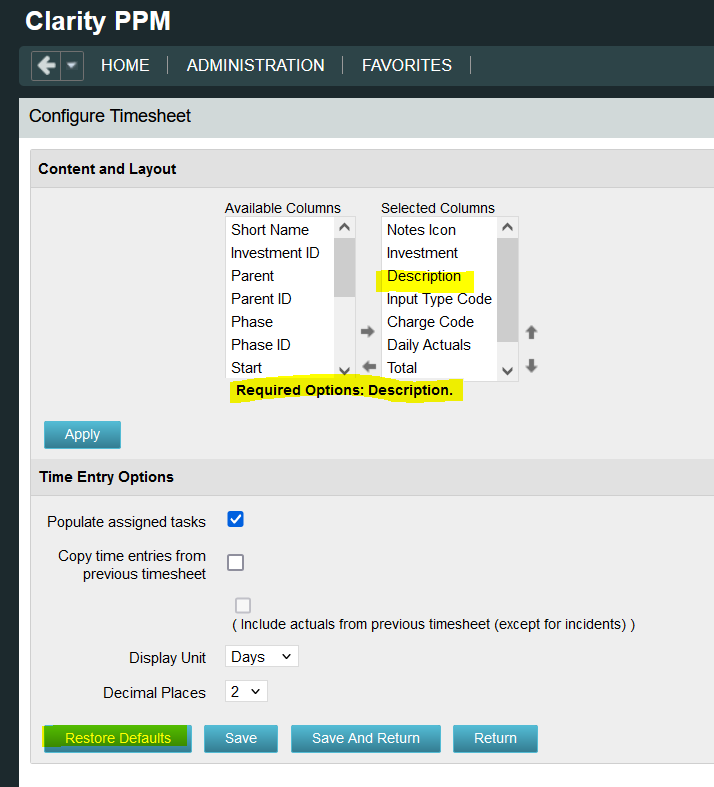
Task: Select Phase ID in Available Columns
Action: pyautogui.click(x=279, y=345)
